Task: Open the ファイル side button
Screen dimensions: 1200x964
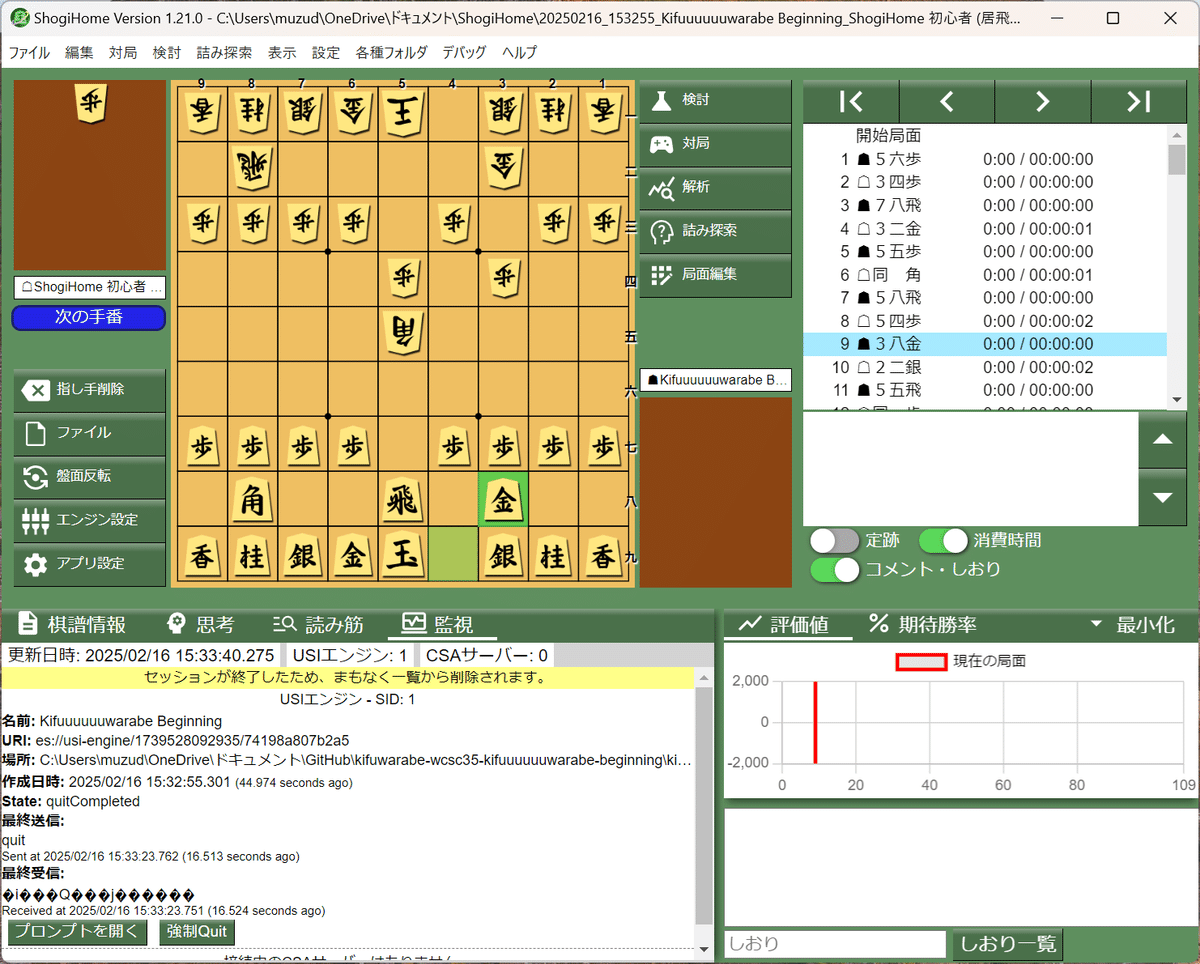Action: pos(90,433)
